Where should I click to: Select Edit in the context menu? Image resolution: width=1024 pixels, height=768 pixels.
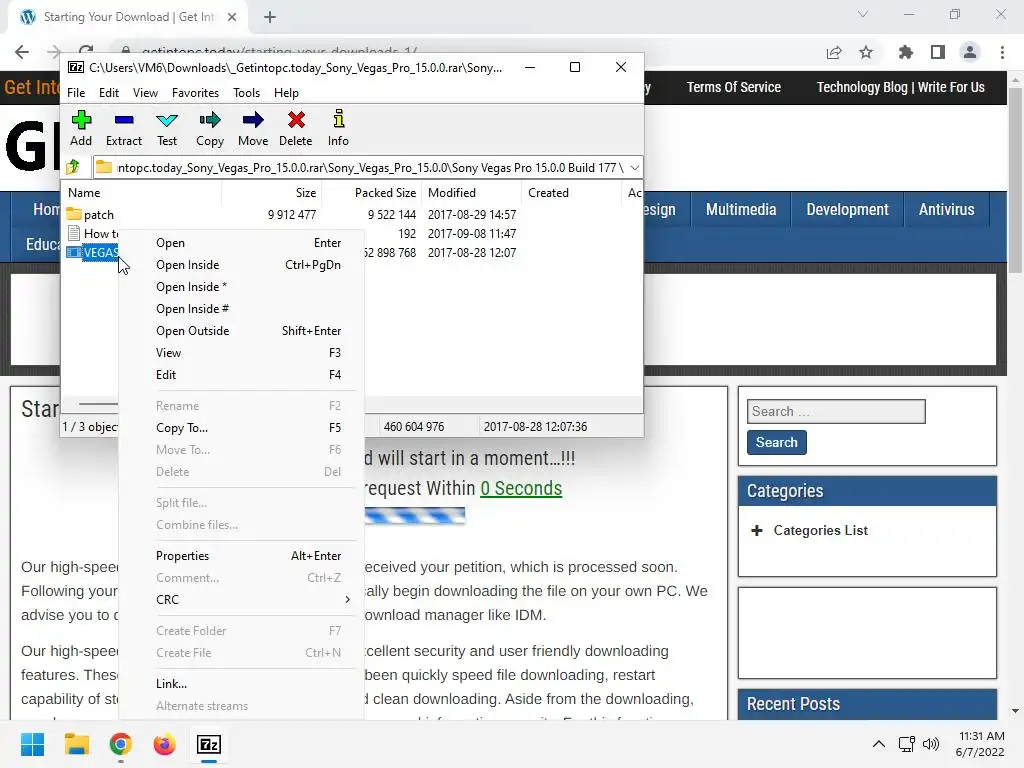coord(241,375)
